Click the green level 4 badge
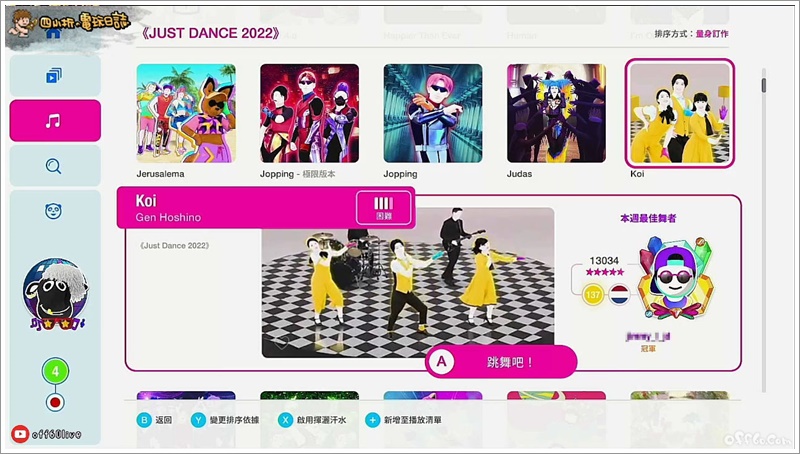 tap(55, 371)
